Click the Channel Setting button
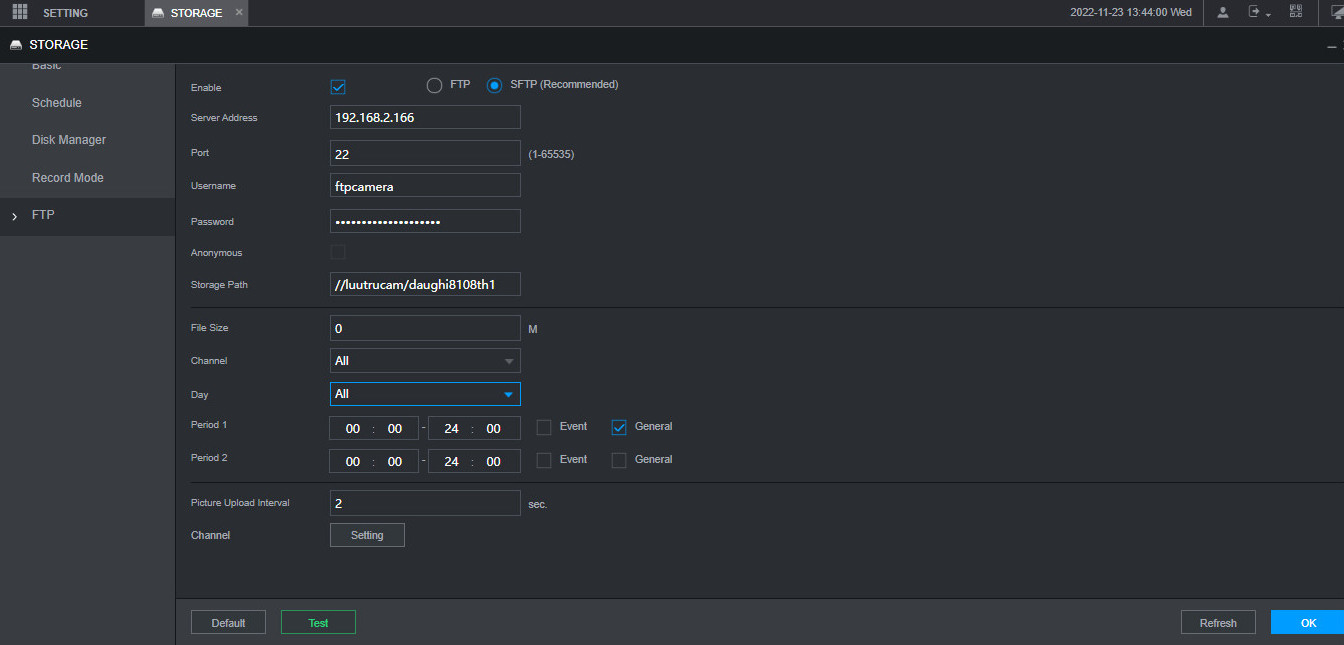The height and width of the screenshot is (645, 1344). [x=367, y=535]
